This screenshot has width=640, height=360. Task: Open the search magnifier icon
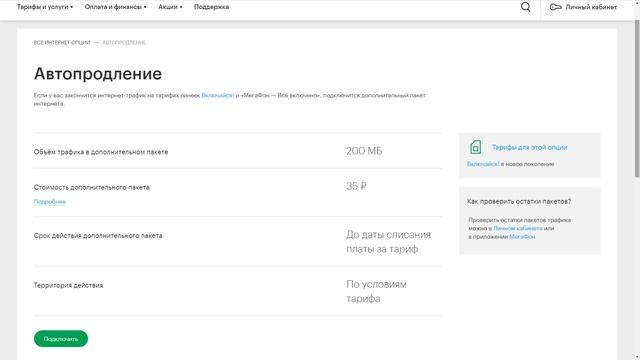[526, 7]
